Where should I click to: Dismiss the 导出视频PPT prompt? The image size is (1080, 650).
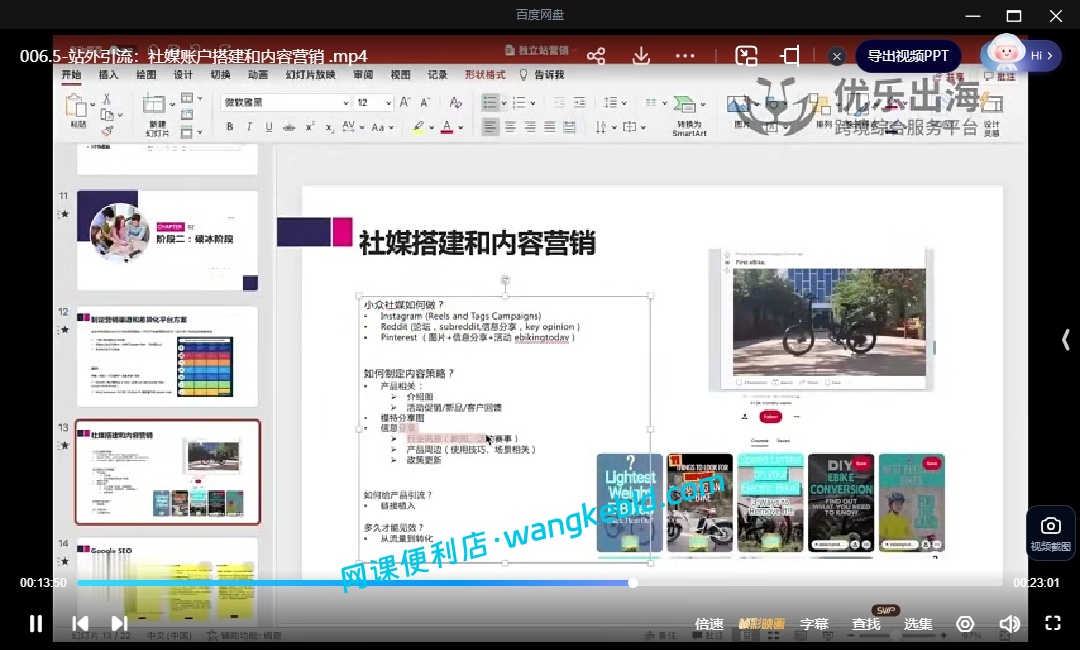[837, 56]
